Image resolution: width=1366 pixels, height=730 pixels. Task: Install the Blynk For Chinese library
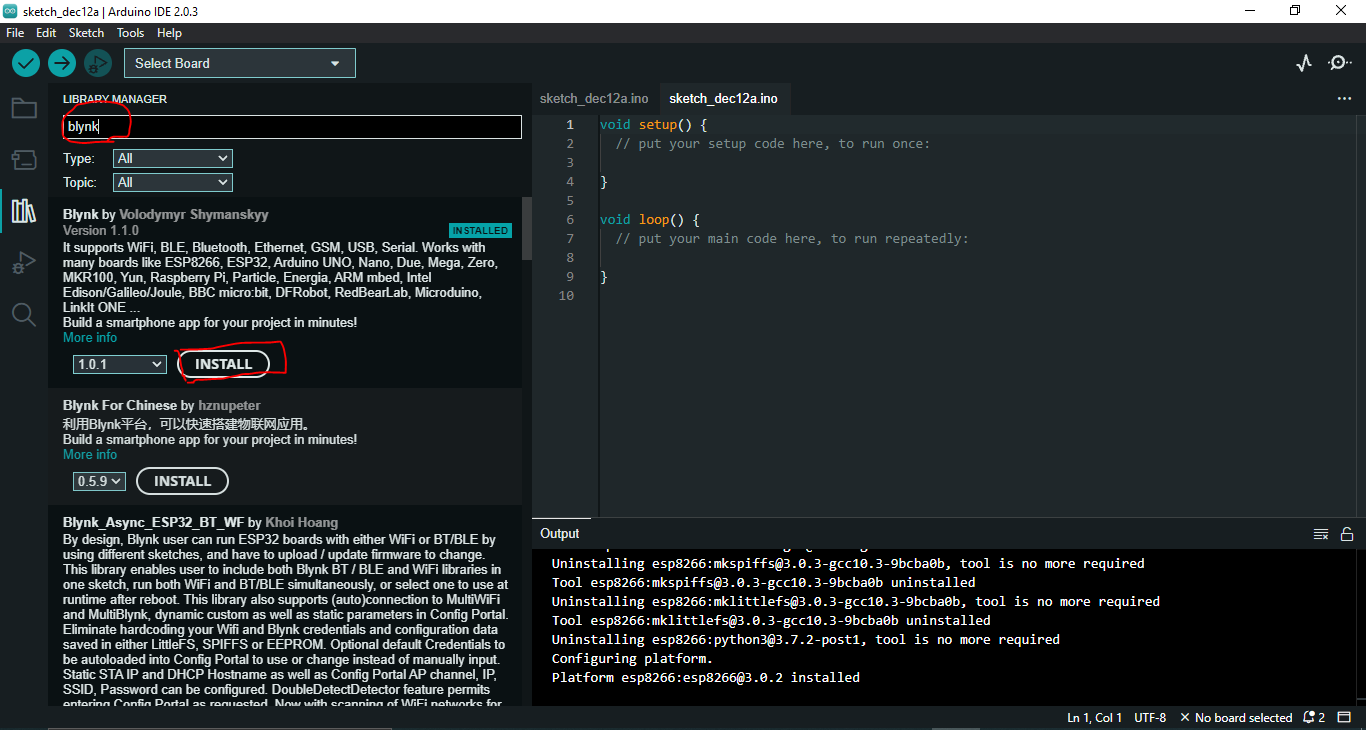pos(182,481)
